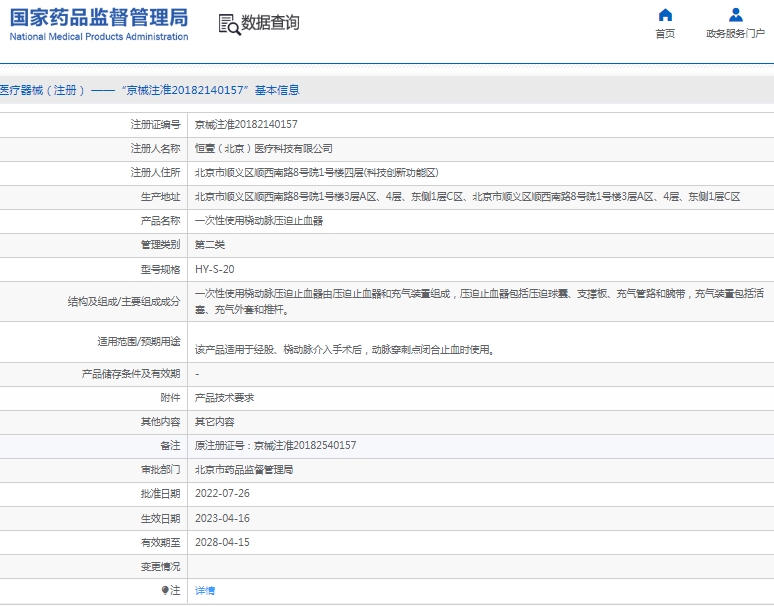Click the home (首页) house icon
774x606 pixels.
coord(665,15)
